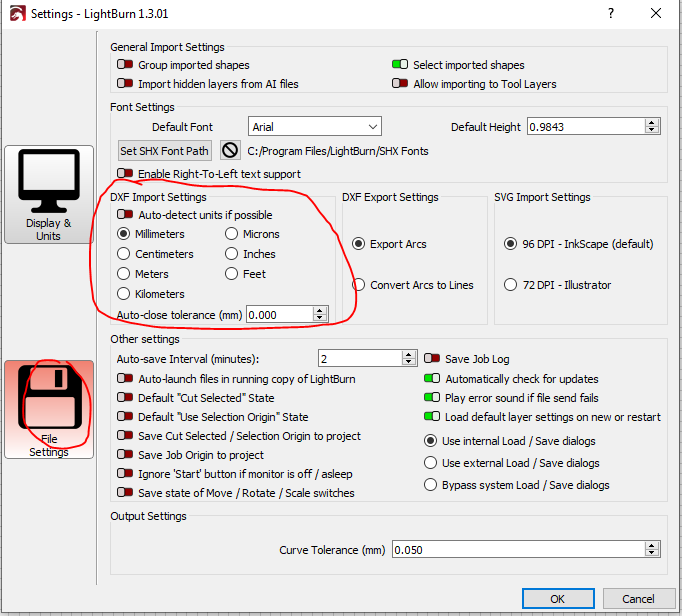Select the Inches DXF import unit

click(x=231, y=254)
